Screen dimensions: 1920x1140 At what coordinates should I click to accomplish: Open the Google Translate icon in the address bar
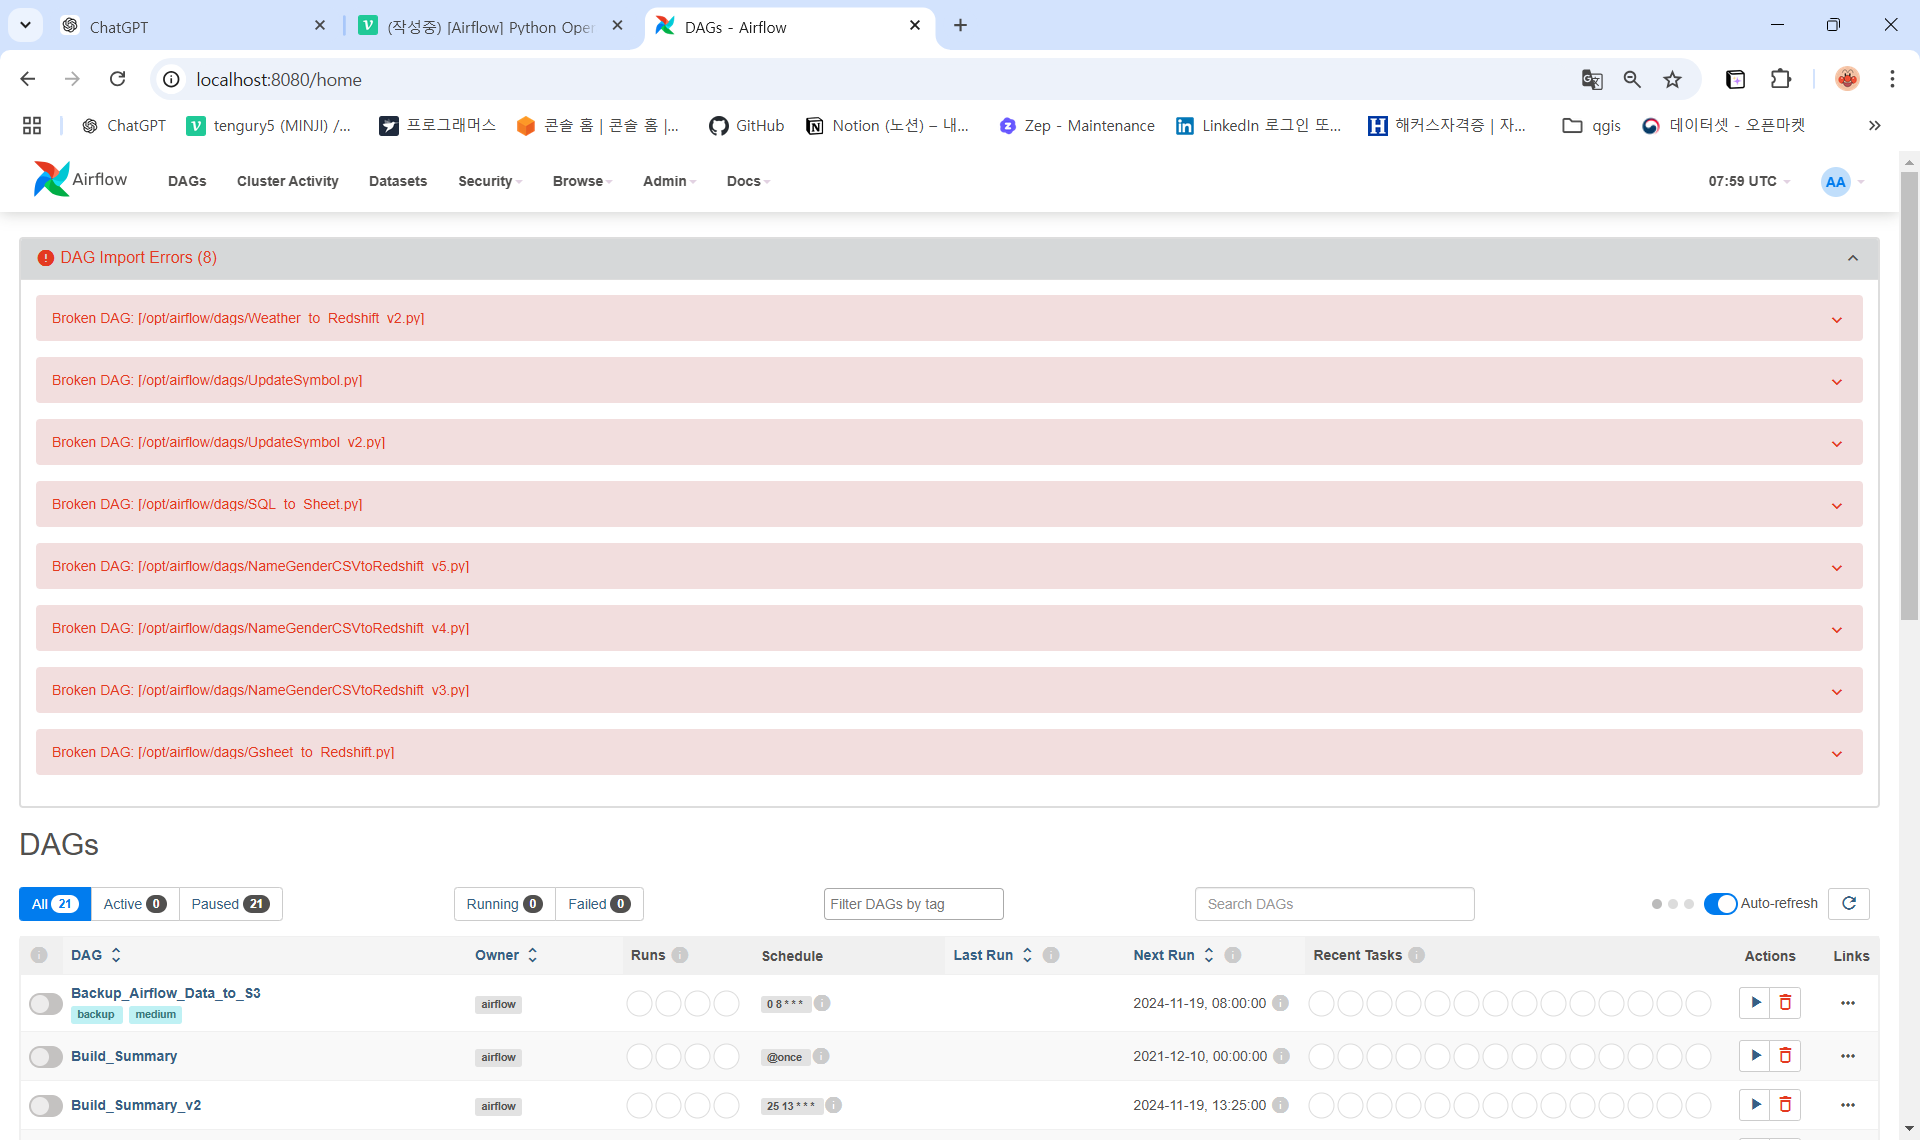pos(1592,80)
